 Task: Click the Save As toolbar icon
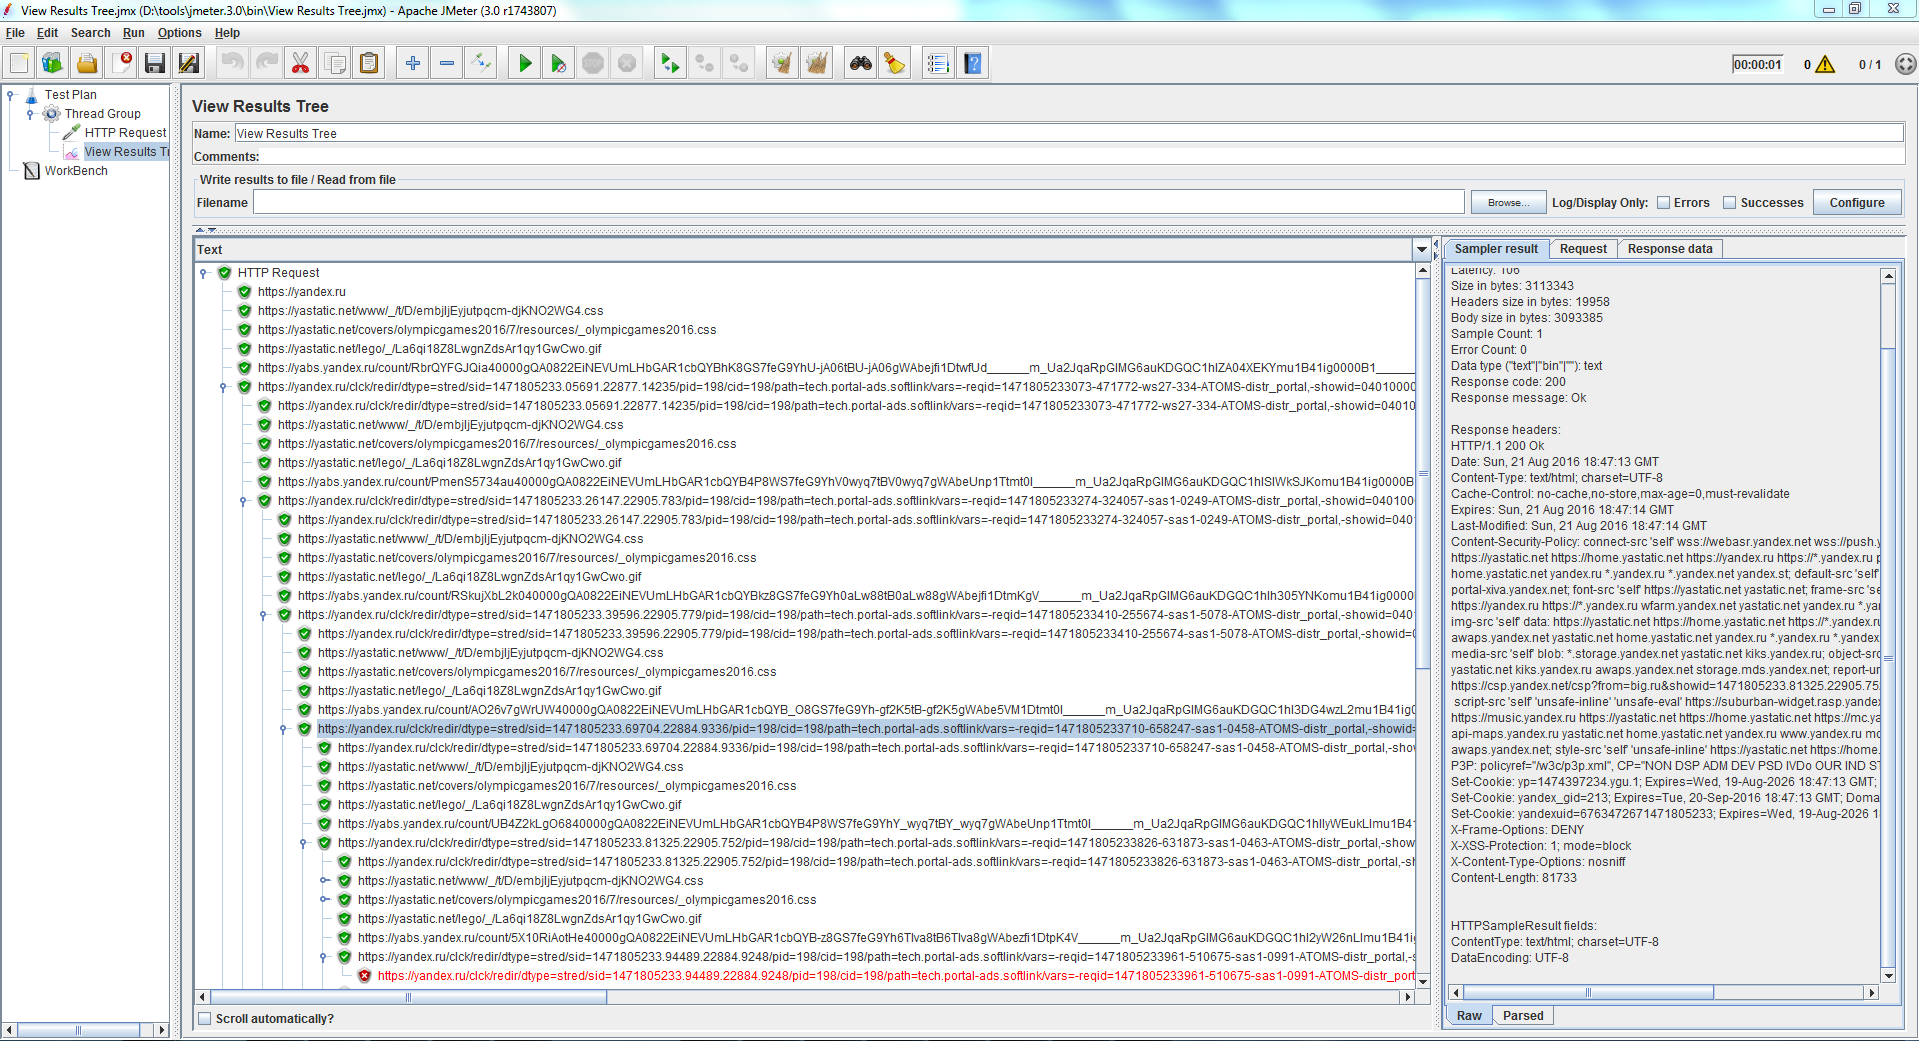[x=189, y=64]
